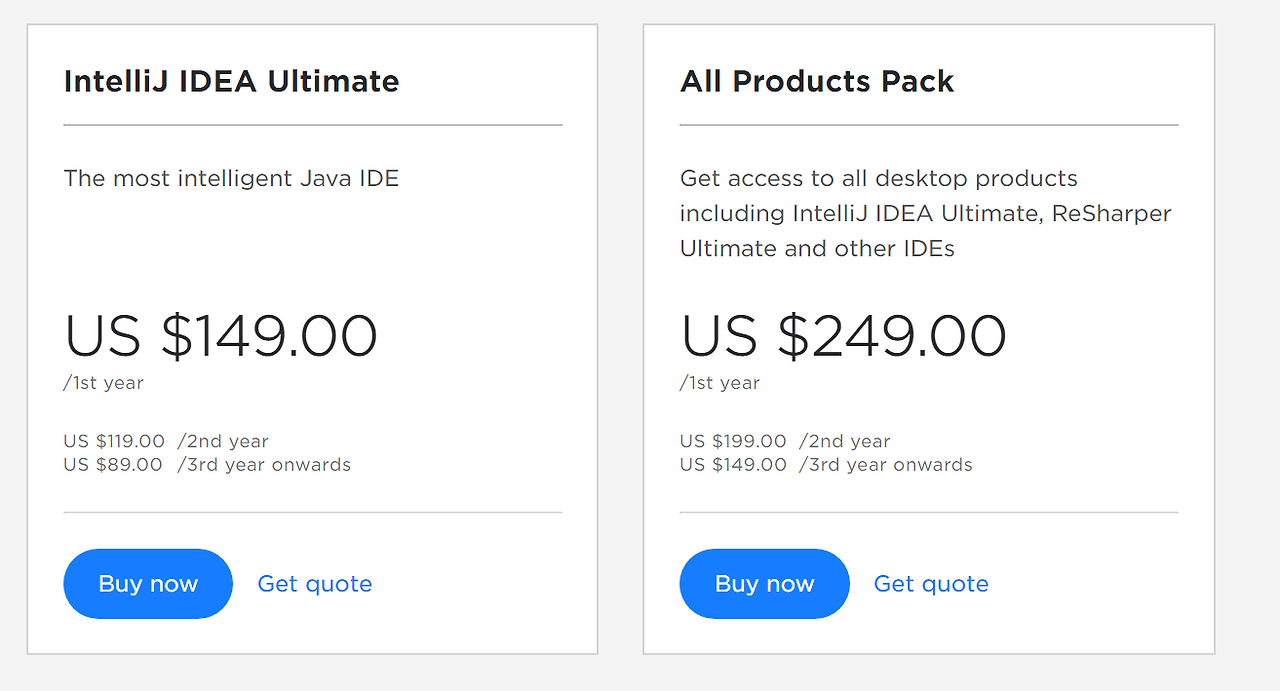1280x691 pixels.
Task: Click the US $89.00 3rd year onwards price
Action: (113, 465)
